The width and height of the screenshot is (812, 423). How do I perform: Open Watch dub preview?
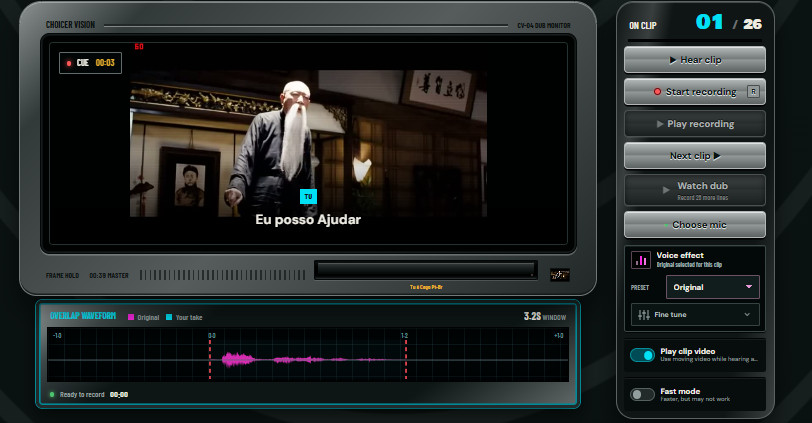[x=694, y=190]
